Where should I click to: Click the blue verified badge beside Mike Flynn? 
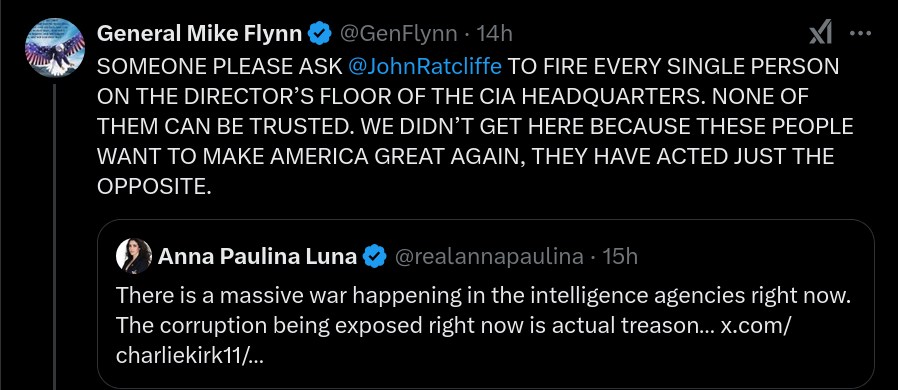(320, 34)
